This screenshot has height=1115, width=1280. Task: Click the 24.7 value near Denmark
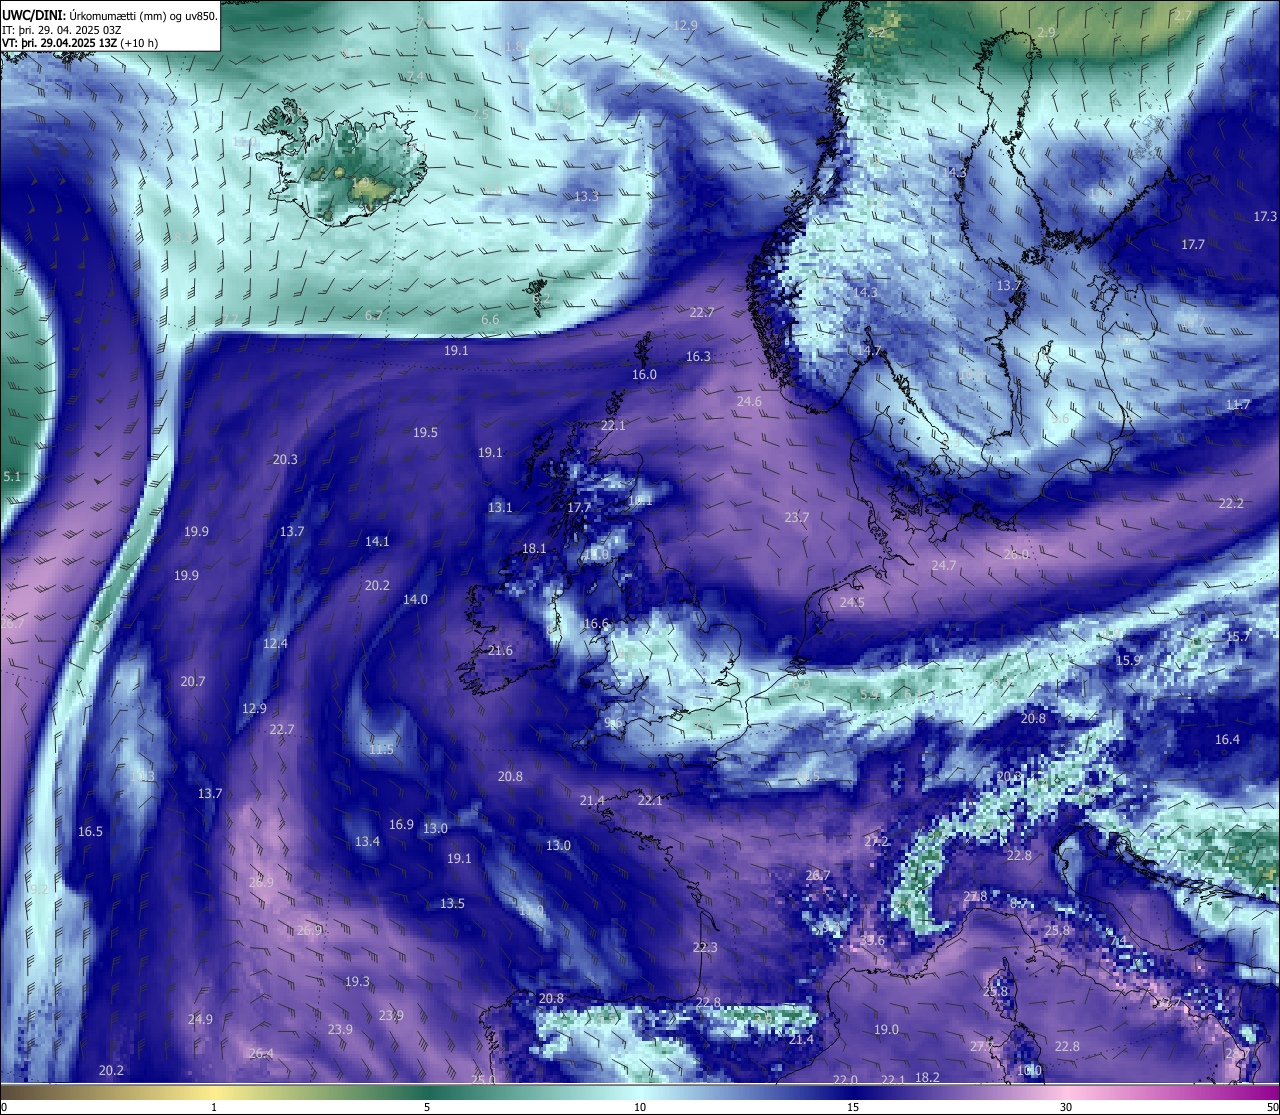coord(943,566)
